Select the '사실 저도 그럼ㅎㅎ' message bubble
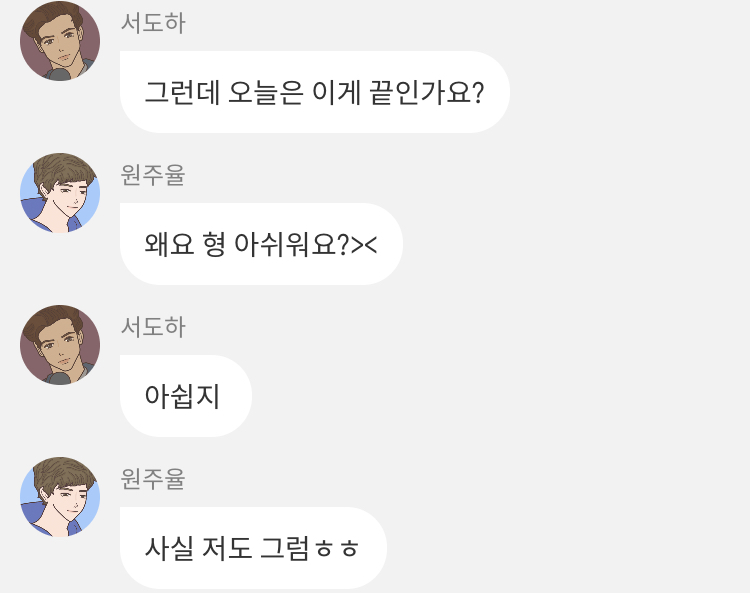Viewport: 750px width, 593px height. tap(253, 548)
